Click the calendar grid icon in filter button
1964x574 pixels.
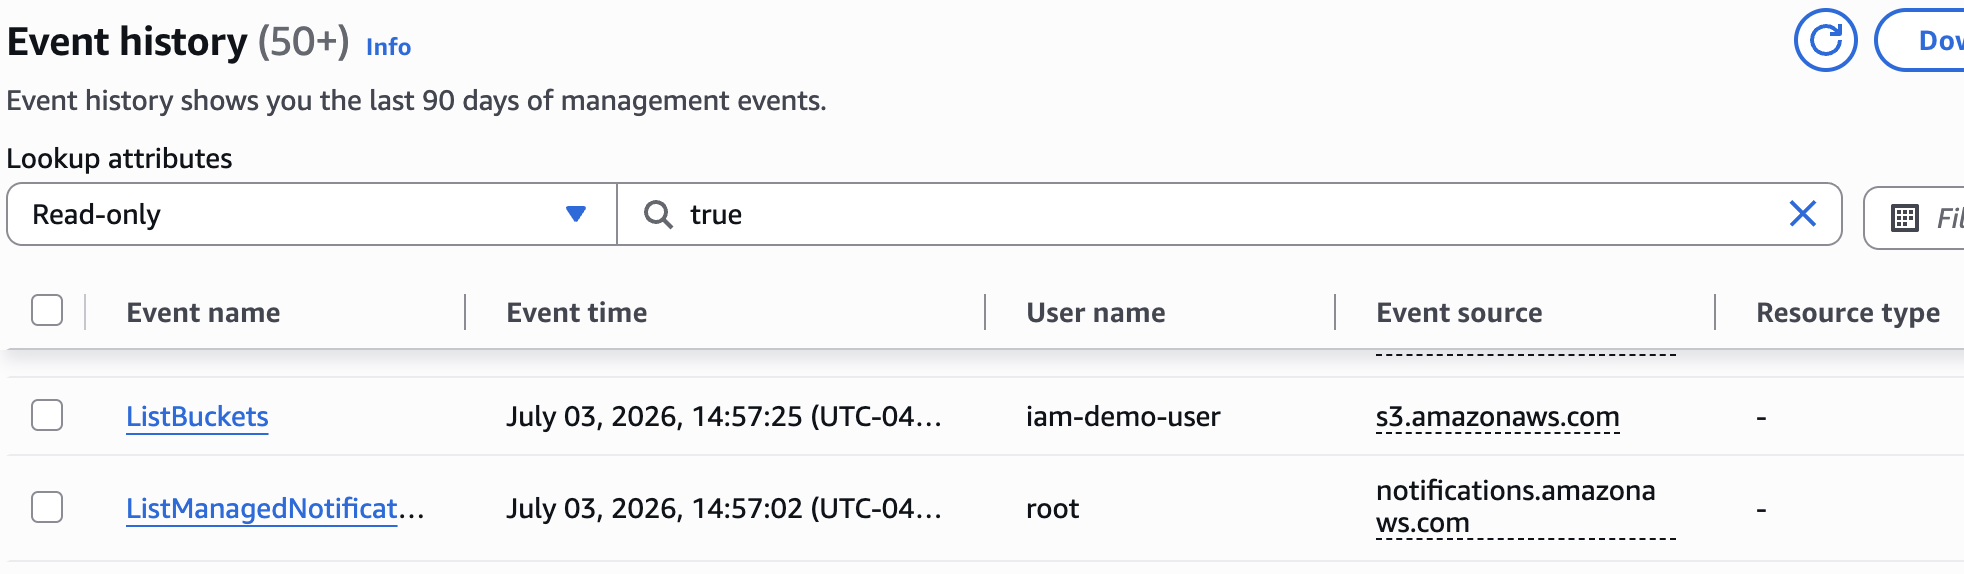point(1905,217)
